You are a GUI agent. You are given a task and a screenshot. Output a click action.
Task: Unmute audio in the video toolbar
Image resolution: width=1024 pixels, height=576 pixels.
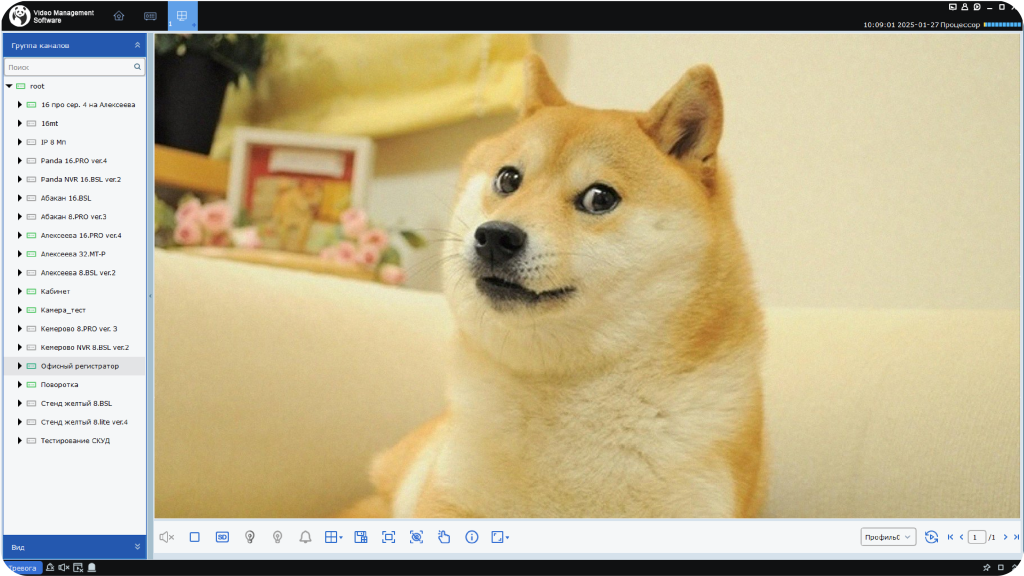(167, 537)
